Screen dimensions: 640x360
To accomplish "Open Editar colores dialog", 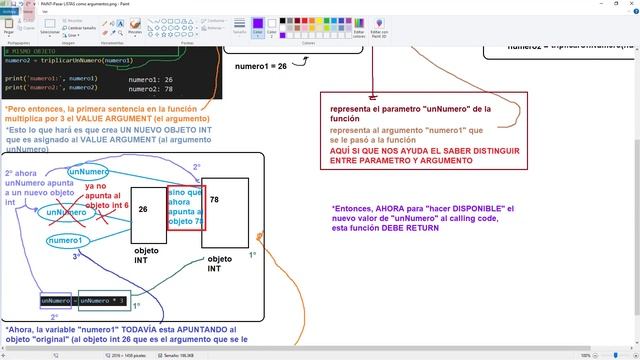I will [x=359, y=28].
